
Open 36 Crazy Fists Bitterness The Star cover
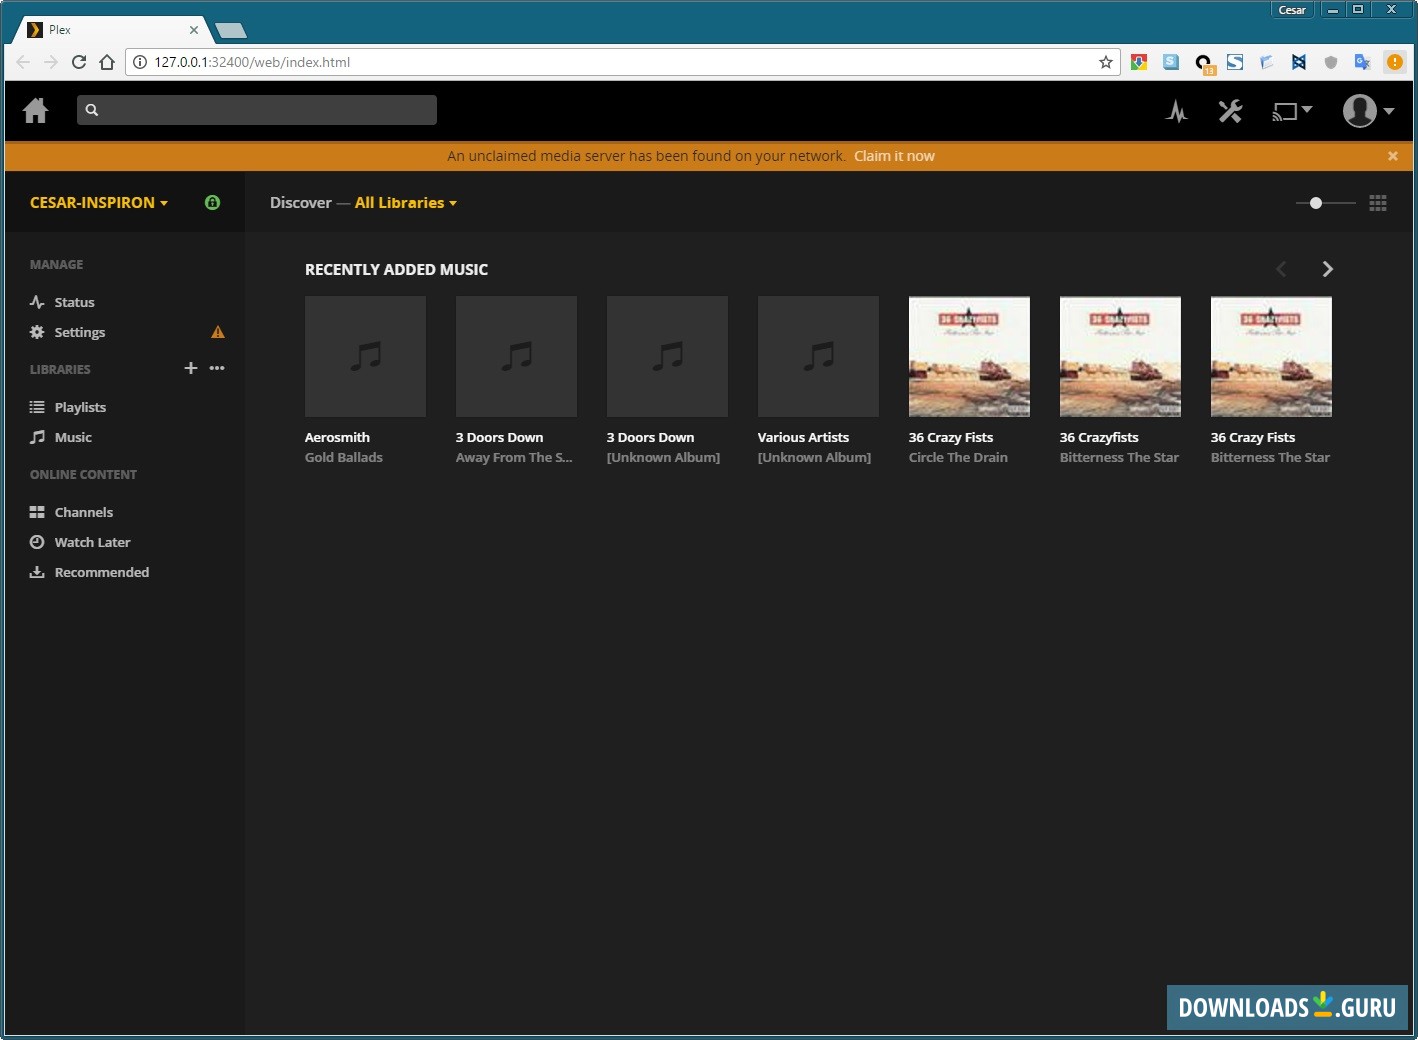point(1271,356)
